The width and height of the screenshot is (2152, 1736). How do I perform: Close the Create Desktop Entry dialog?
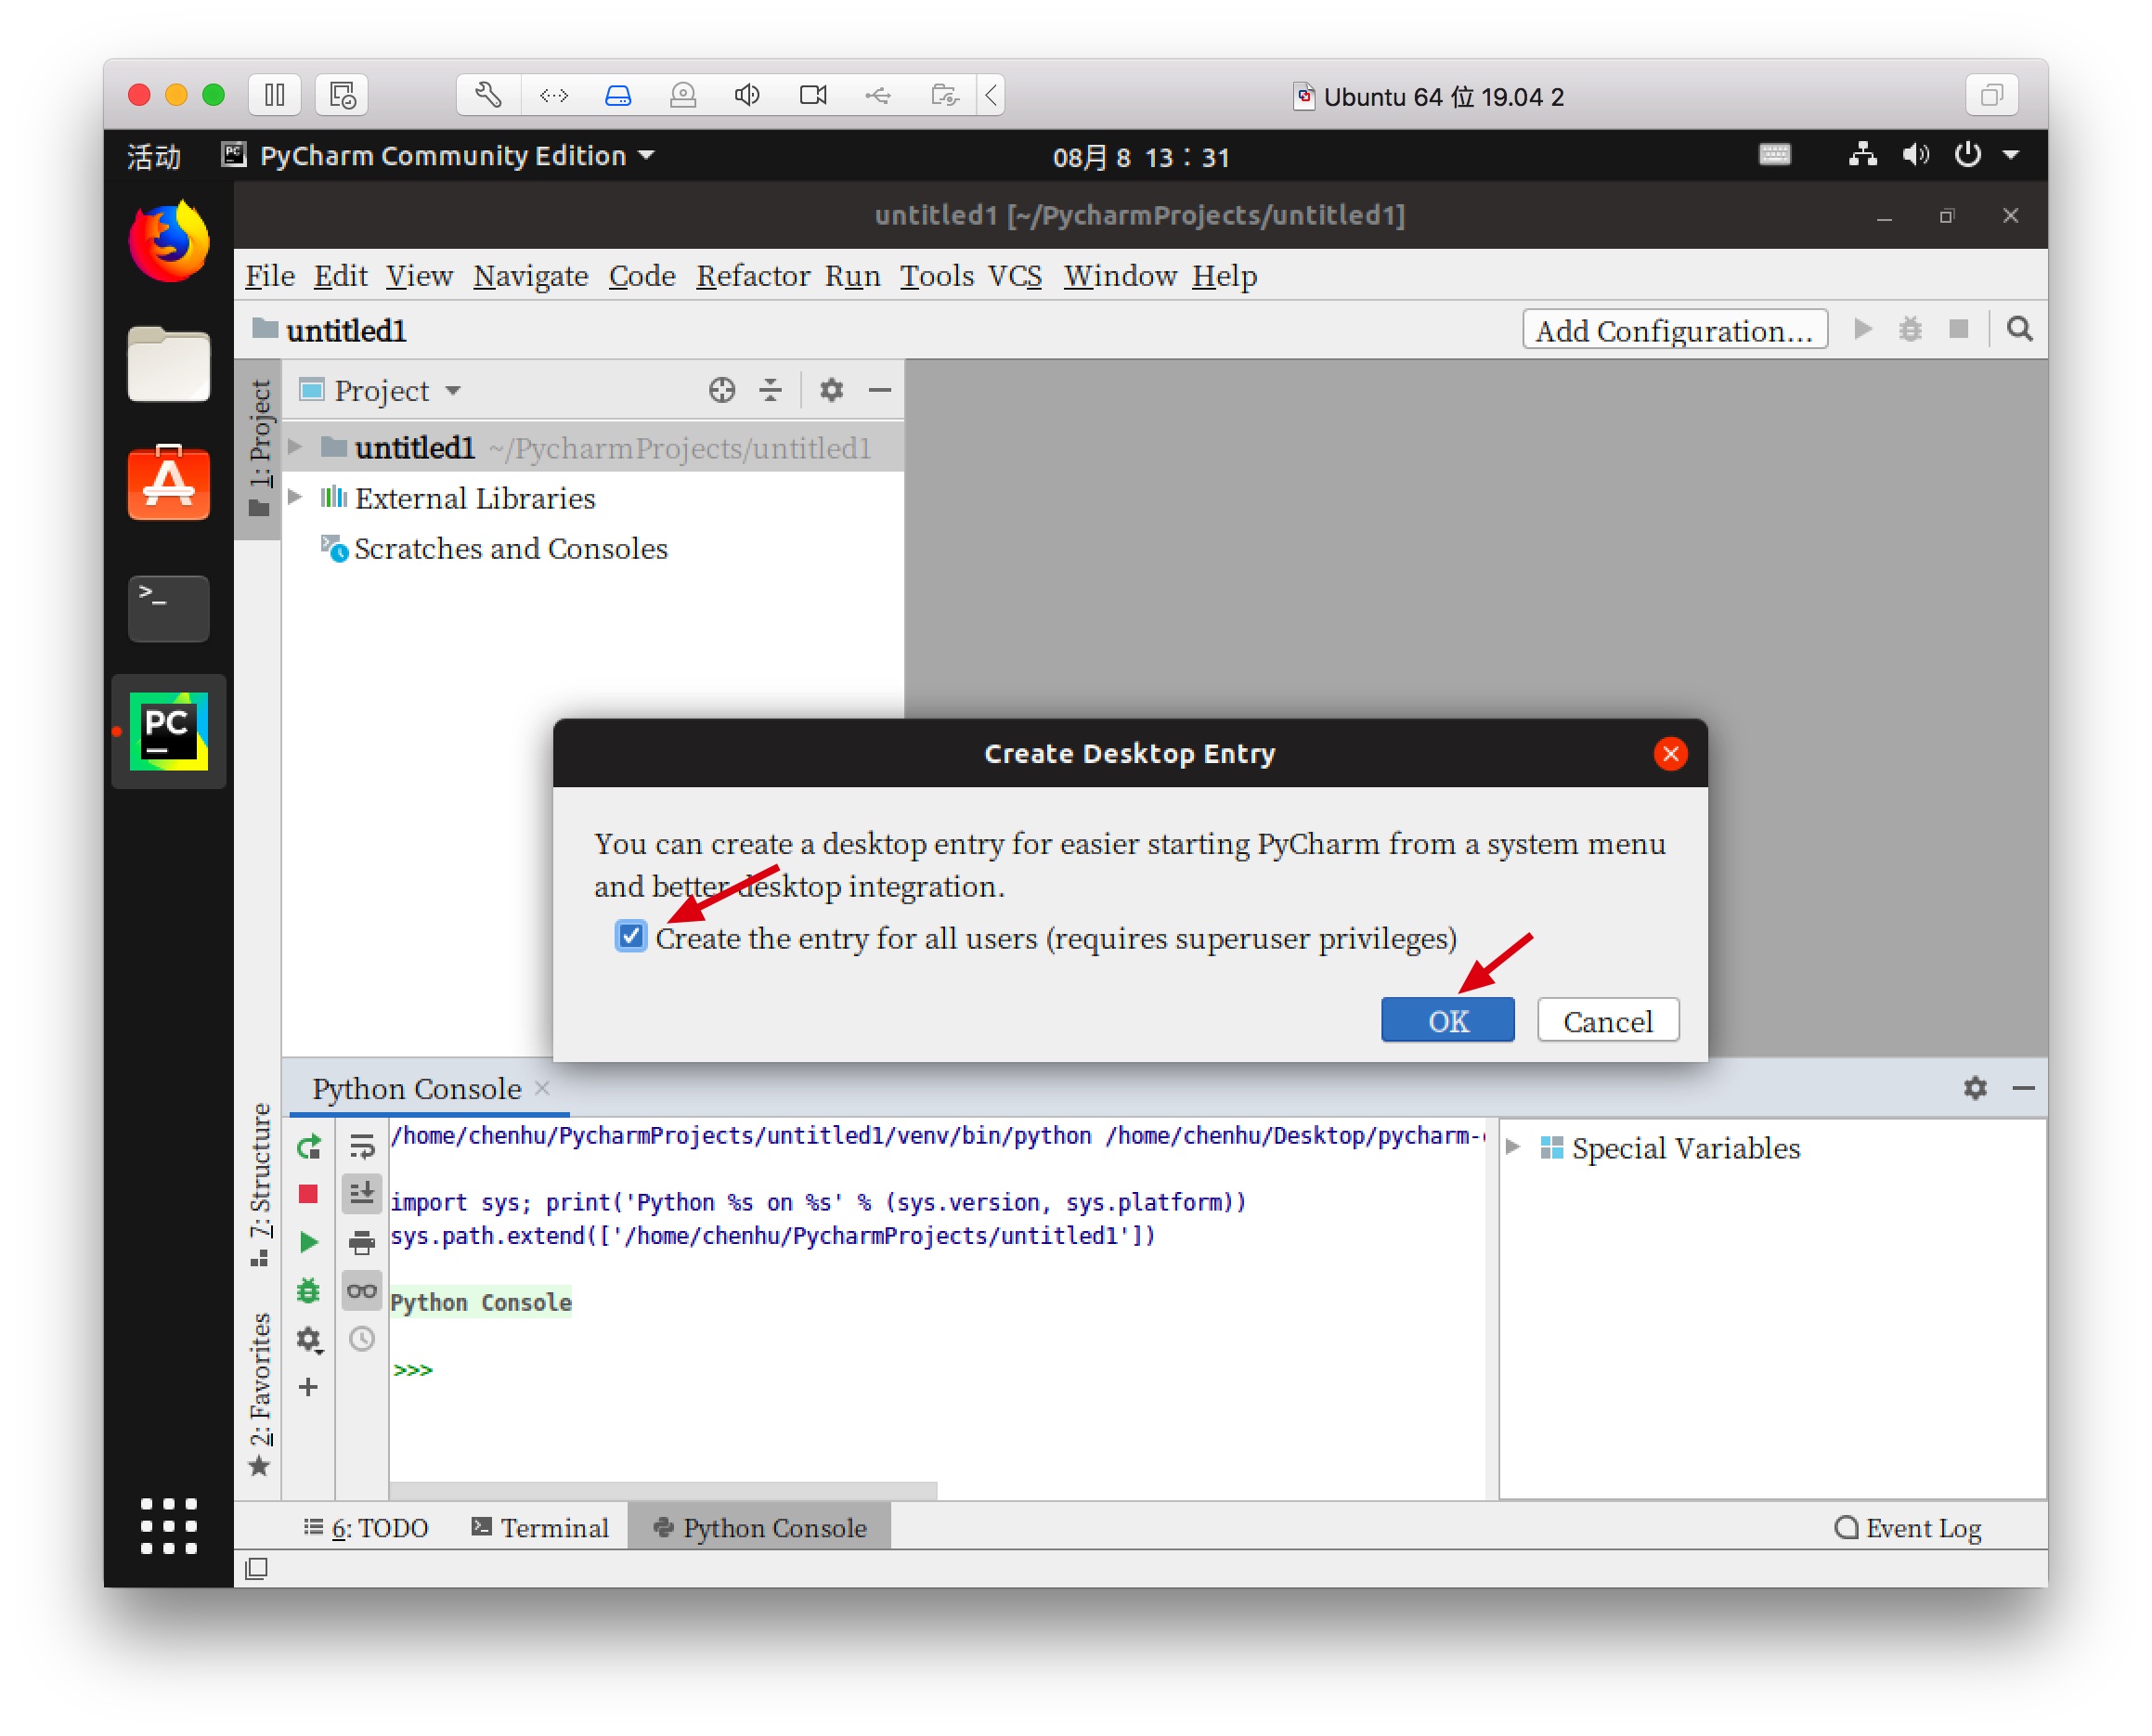pyautogui.click(x=1670, y=753)
